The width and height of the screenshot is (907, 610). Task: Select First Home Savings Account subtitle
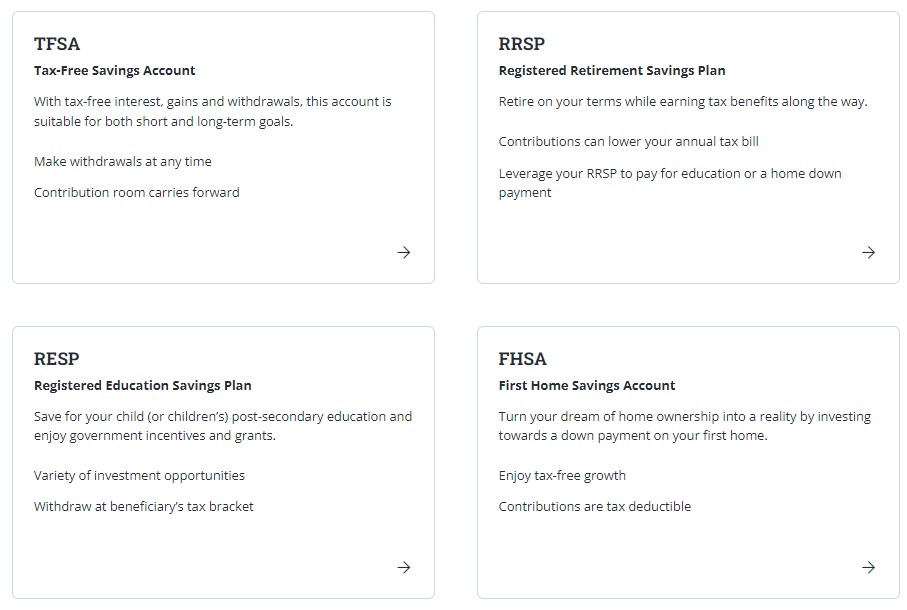tap(587, 386)
